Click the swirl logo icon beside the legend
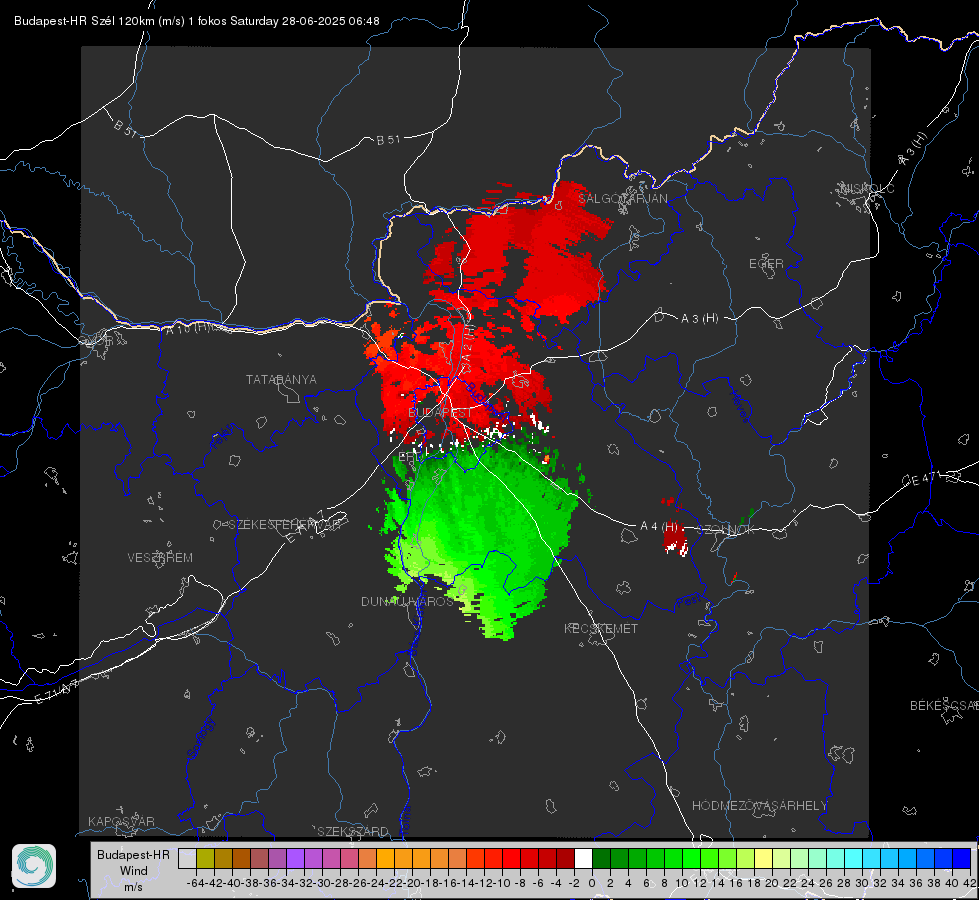 (34, 866)
